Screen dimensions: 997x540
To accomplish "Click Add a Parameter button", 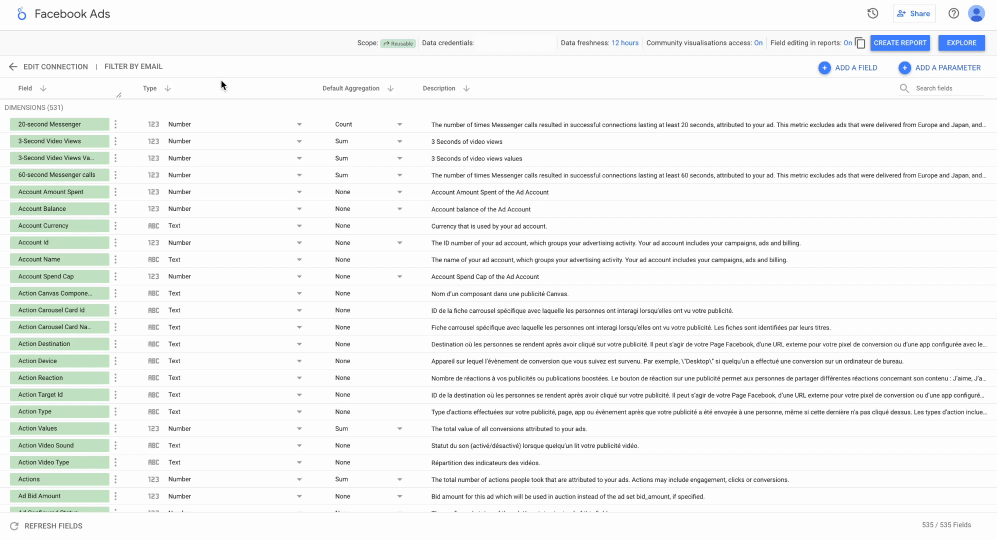I will (x=940, y=67).
